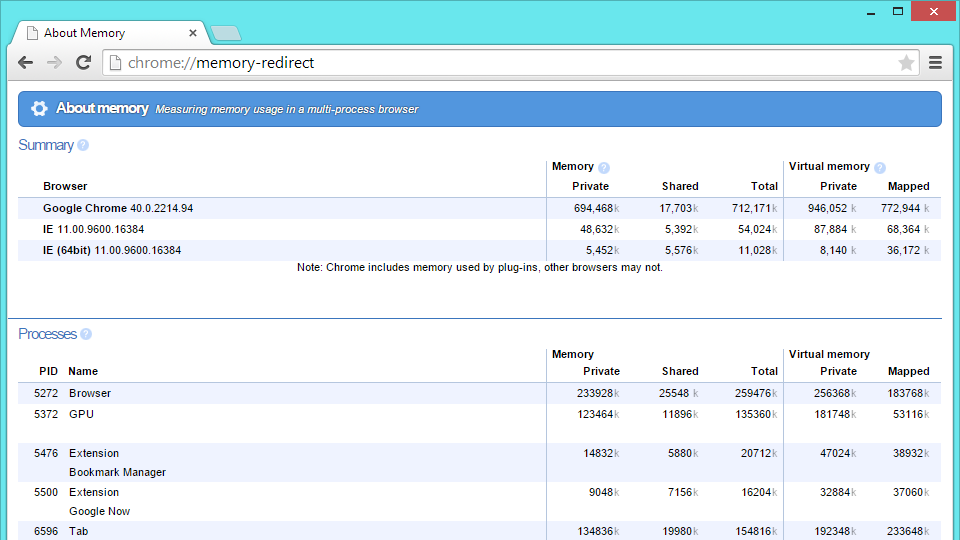Click the browser back arrow button
Viewport: 960px width, 540px height.
[26, 63]
